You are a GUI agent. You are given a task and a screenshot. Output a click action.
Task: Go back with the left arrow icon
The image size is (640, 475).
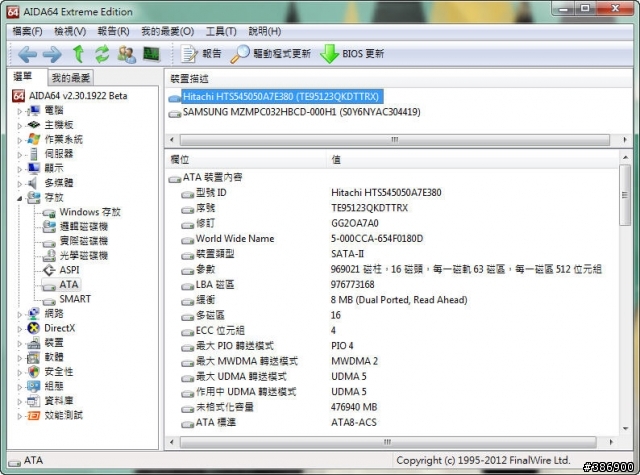tap(27, 54)
